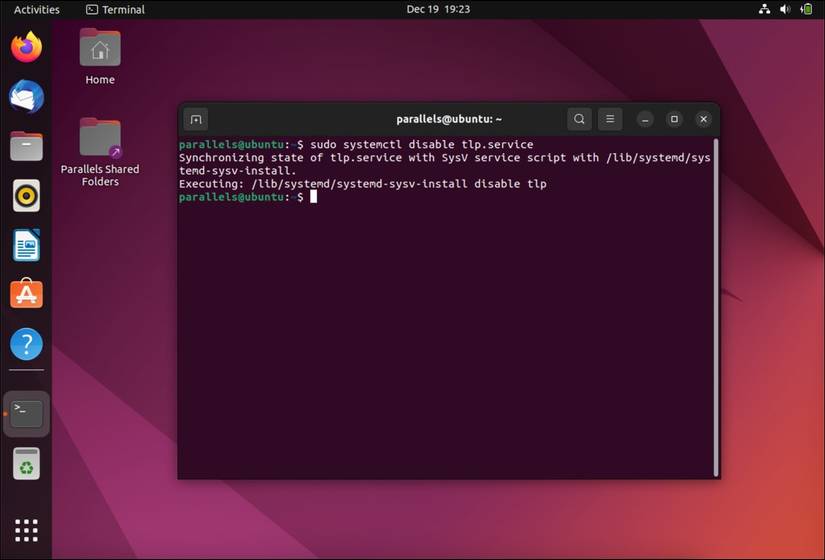The image size is (825, 560).
Task: Click the cursor at the empty terminal prompt
Action: (x=314, y=197)
